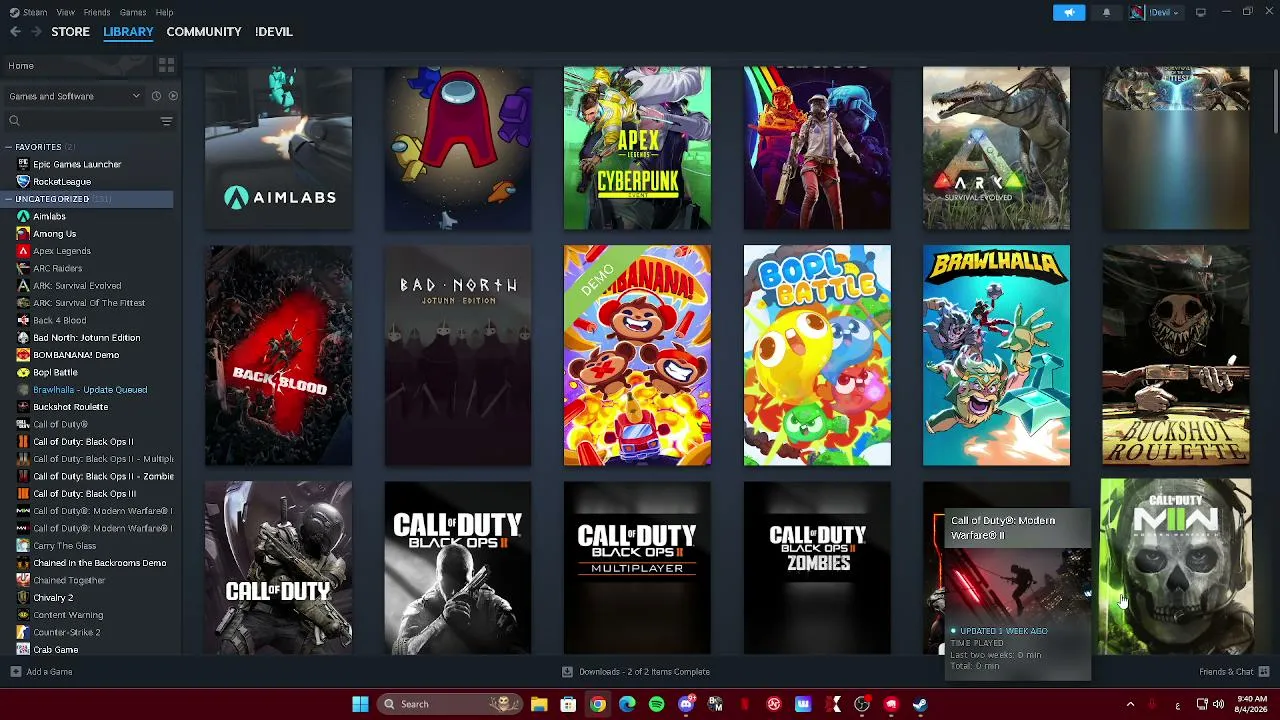Open Steam from the taskbar
Viewport: 1280px width, 720px height.
920,704
